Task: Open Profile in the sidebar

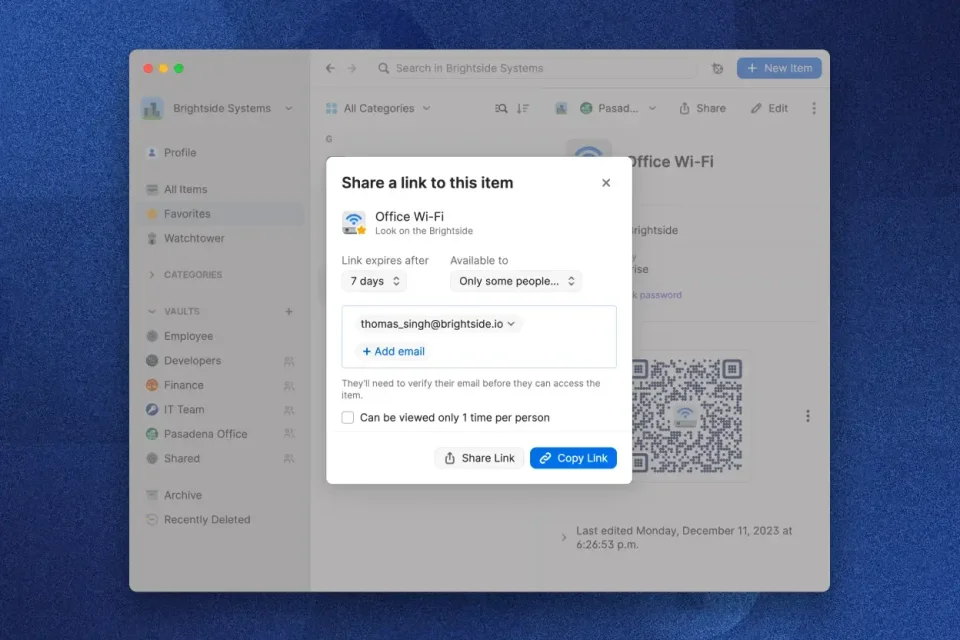Action: pyautogui.click(x=222, y=152)
